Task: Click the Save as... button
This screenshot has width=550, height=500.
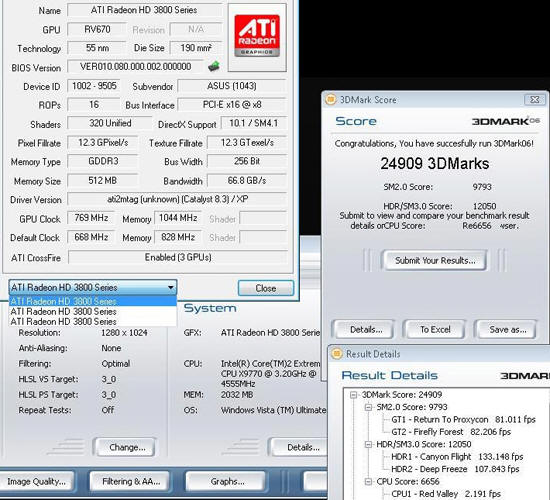Action: [x=507, y=329]
